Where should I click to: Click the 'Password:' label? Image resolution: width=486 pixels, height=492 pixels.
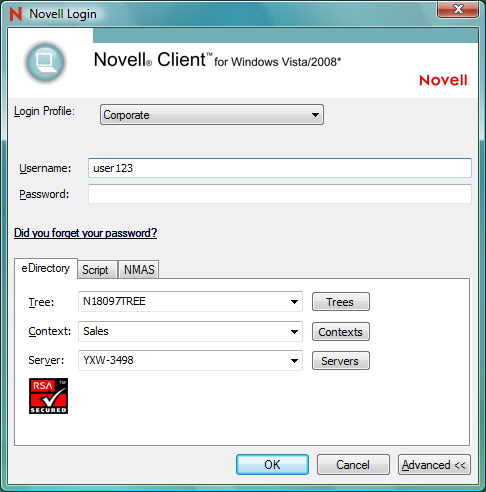(x=44, y=194)
